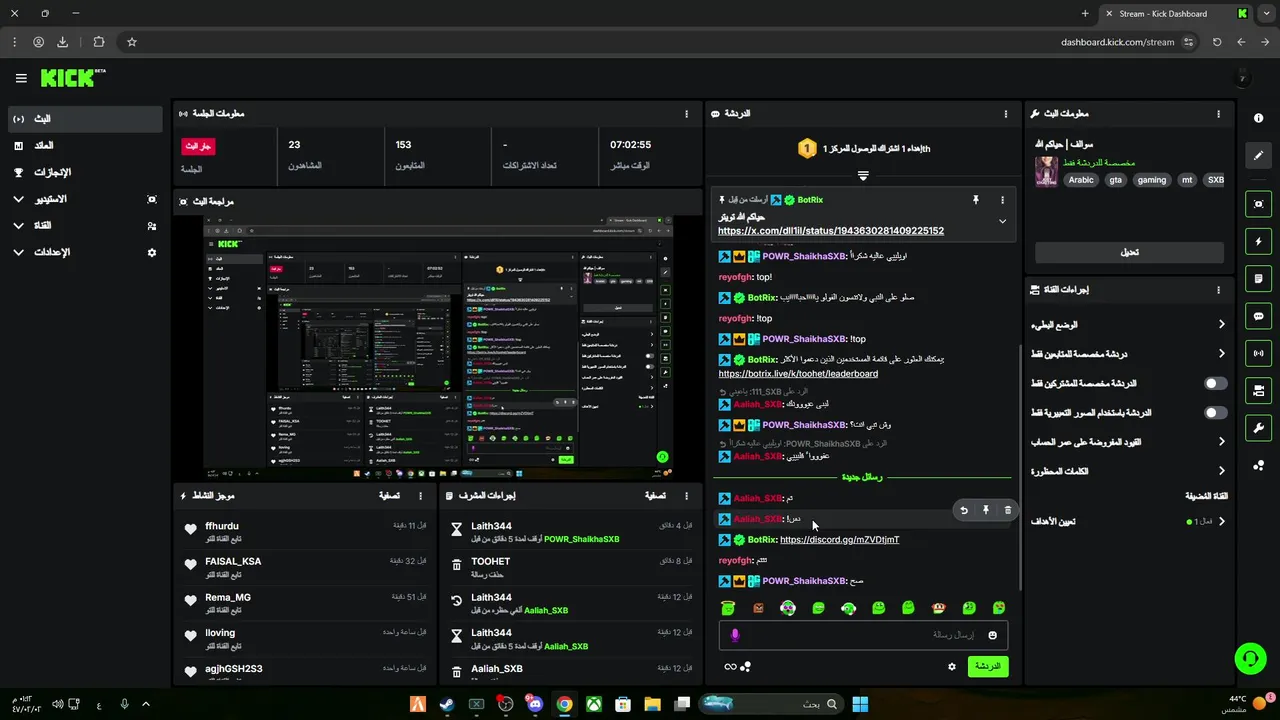
Task: Delete the hovered Aaliah_SXB chat message
Action: tap(1007, 510)
